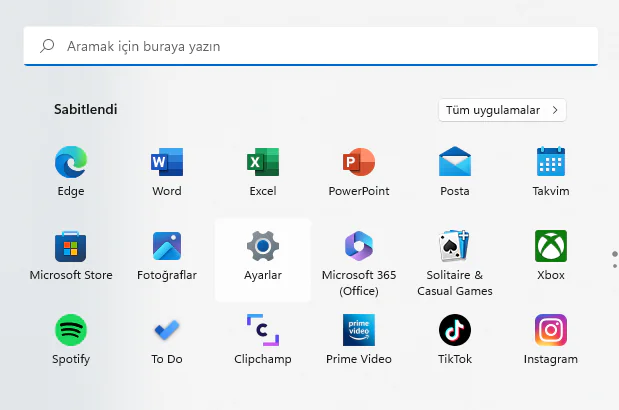Launch Instagram
The height and width of the screenshot is (410, 619).
pyautogui.click(x=551, y=339)
